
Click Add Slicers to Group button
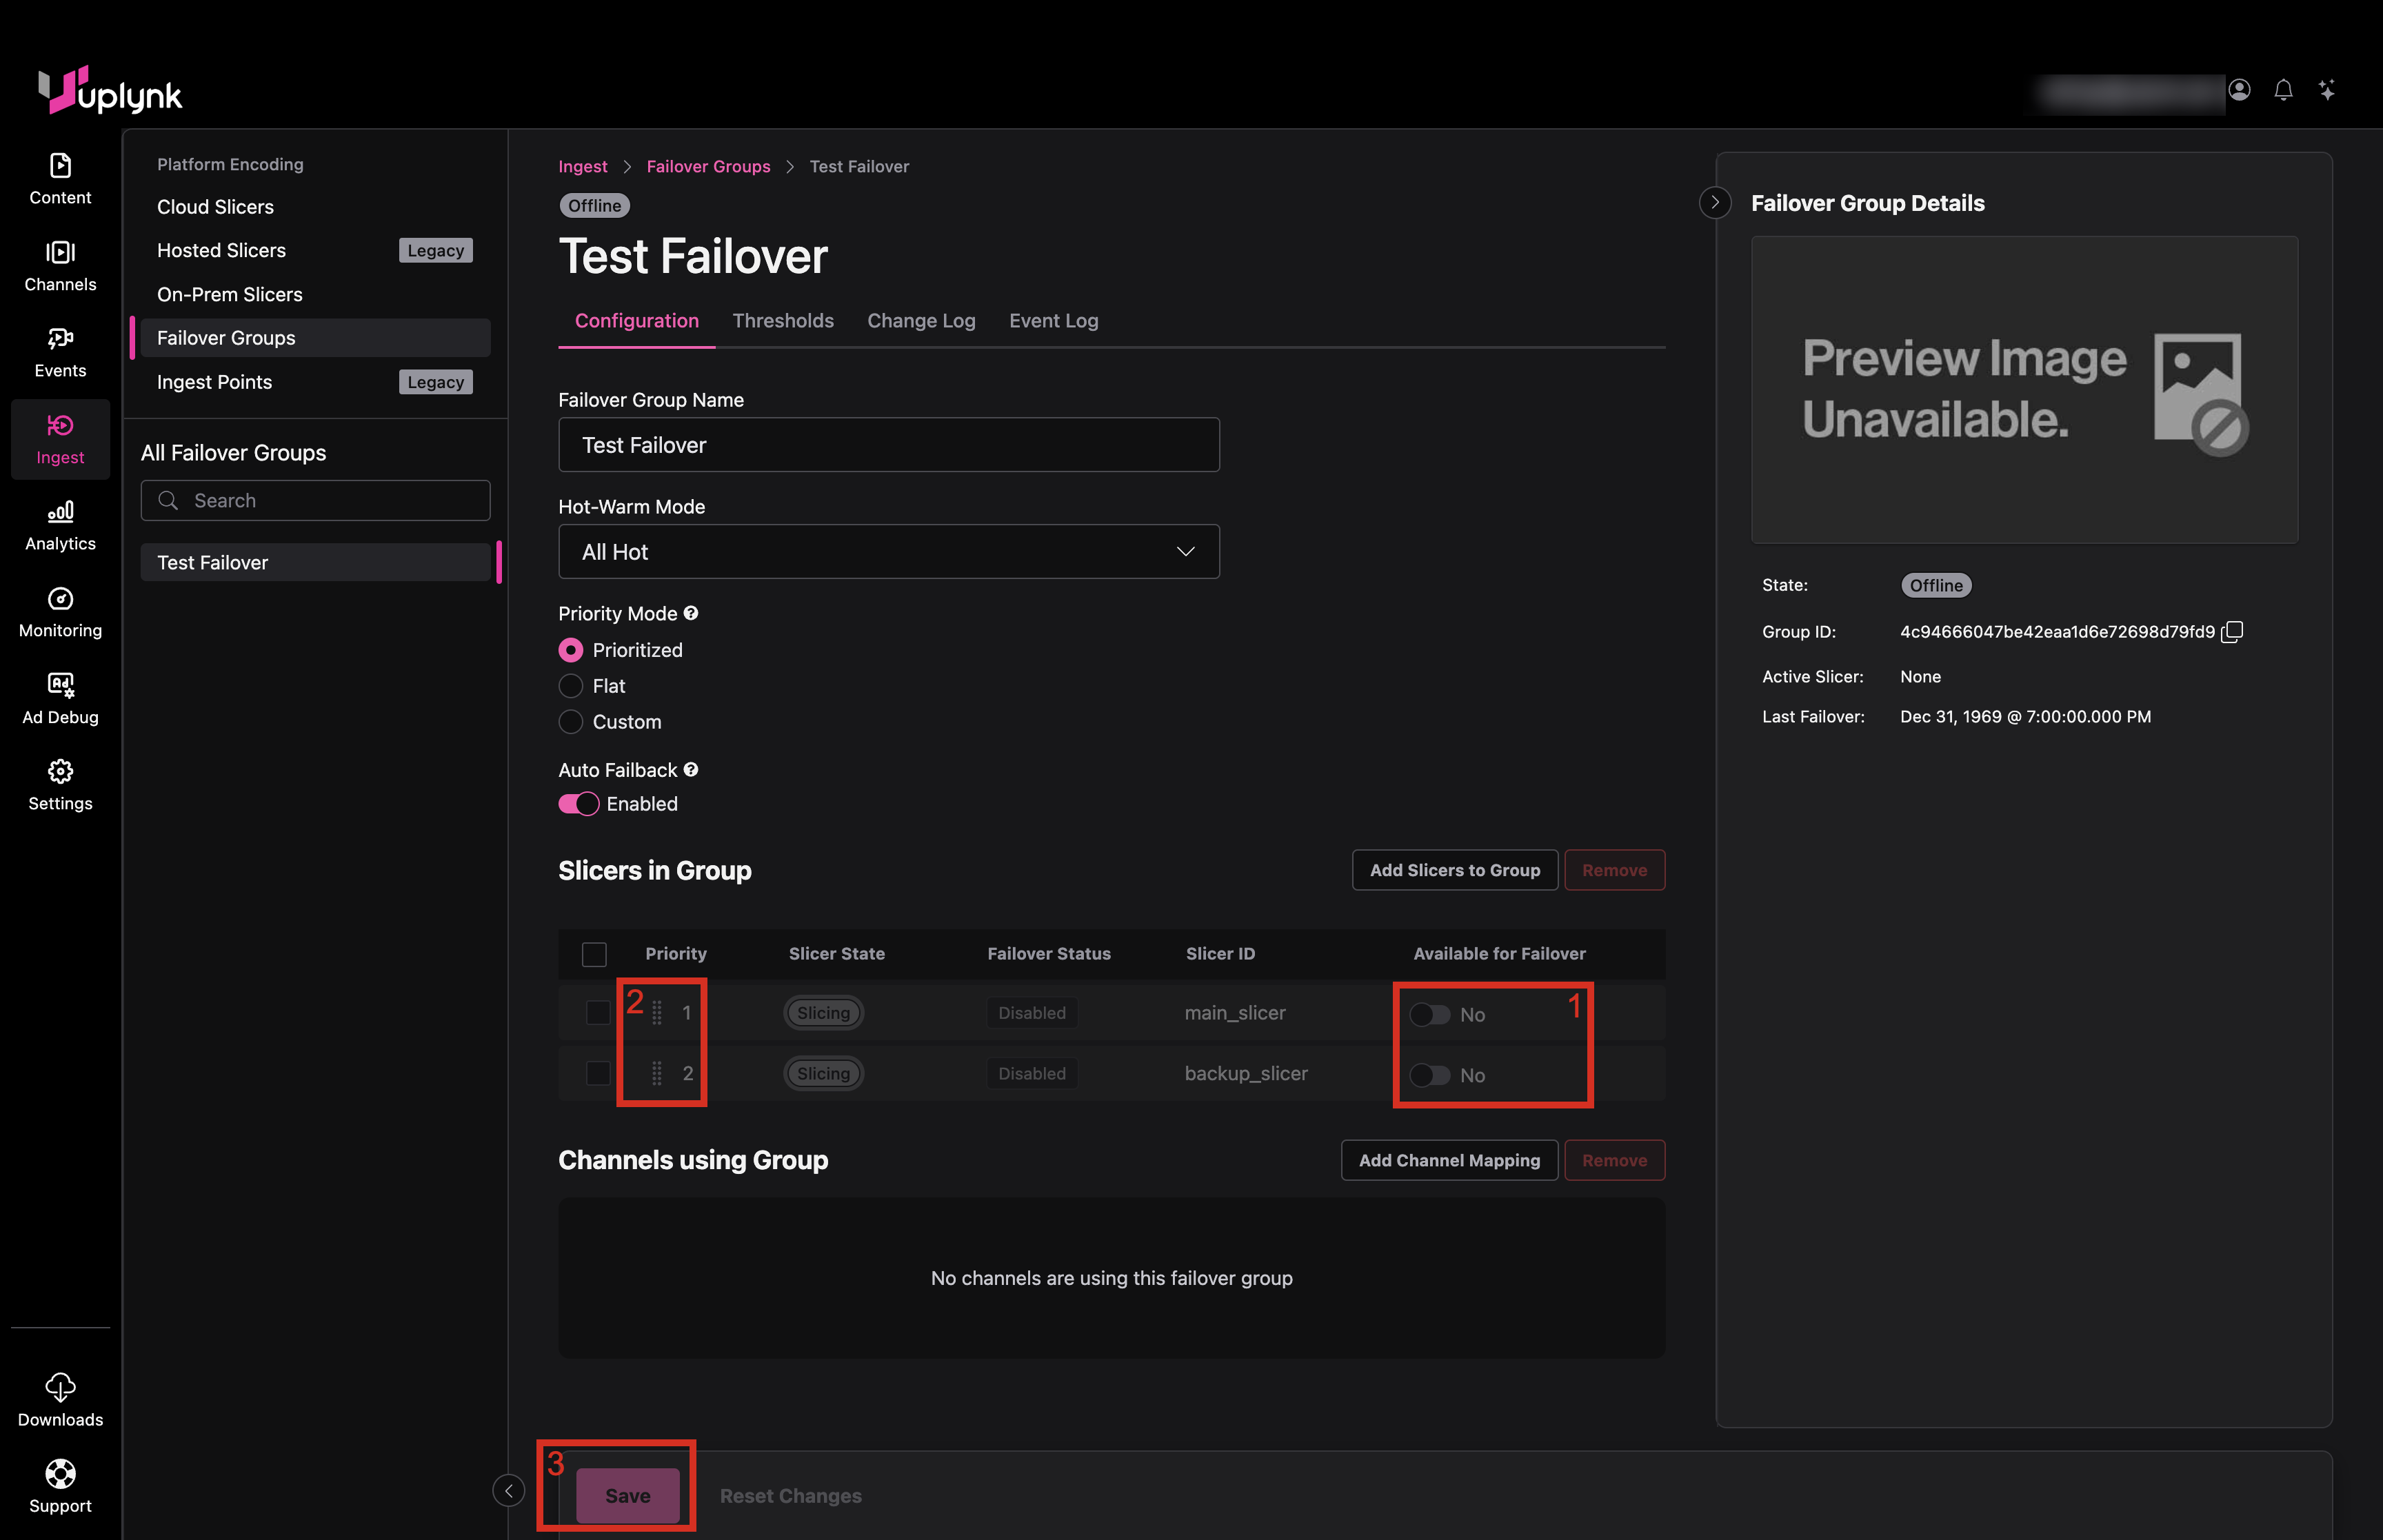tap(1454, 870)
